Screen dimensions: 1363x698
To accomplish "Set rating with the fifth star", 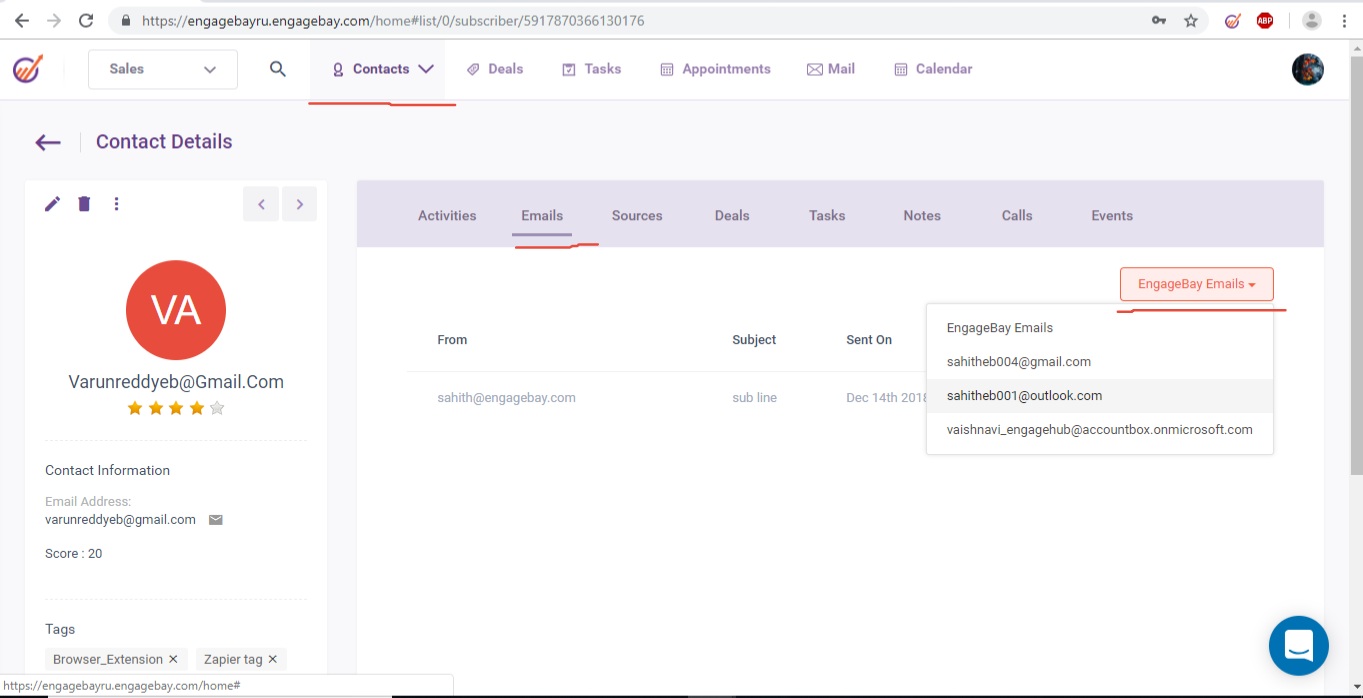I will [217, 408].
